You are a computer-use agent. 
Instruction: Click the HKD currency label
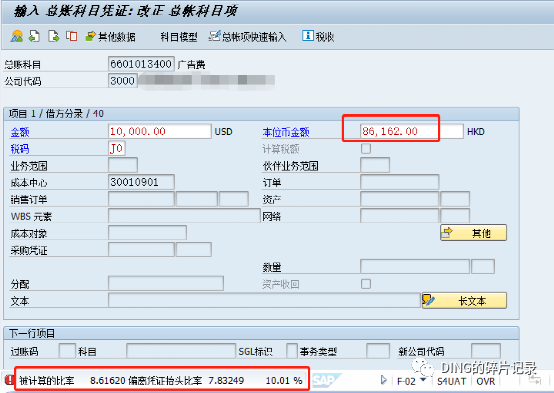pyautogui.click(x=476, y=132)
